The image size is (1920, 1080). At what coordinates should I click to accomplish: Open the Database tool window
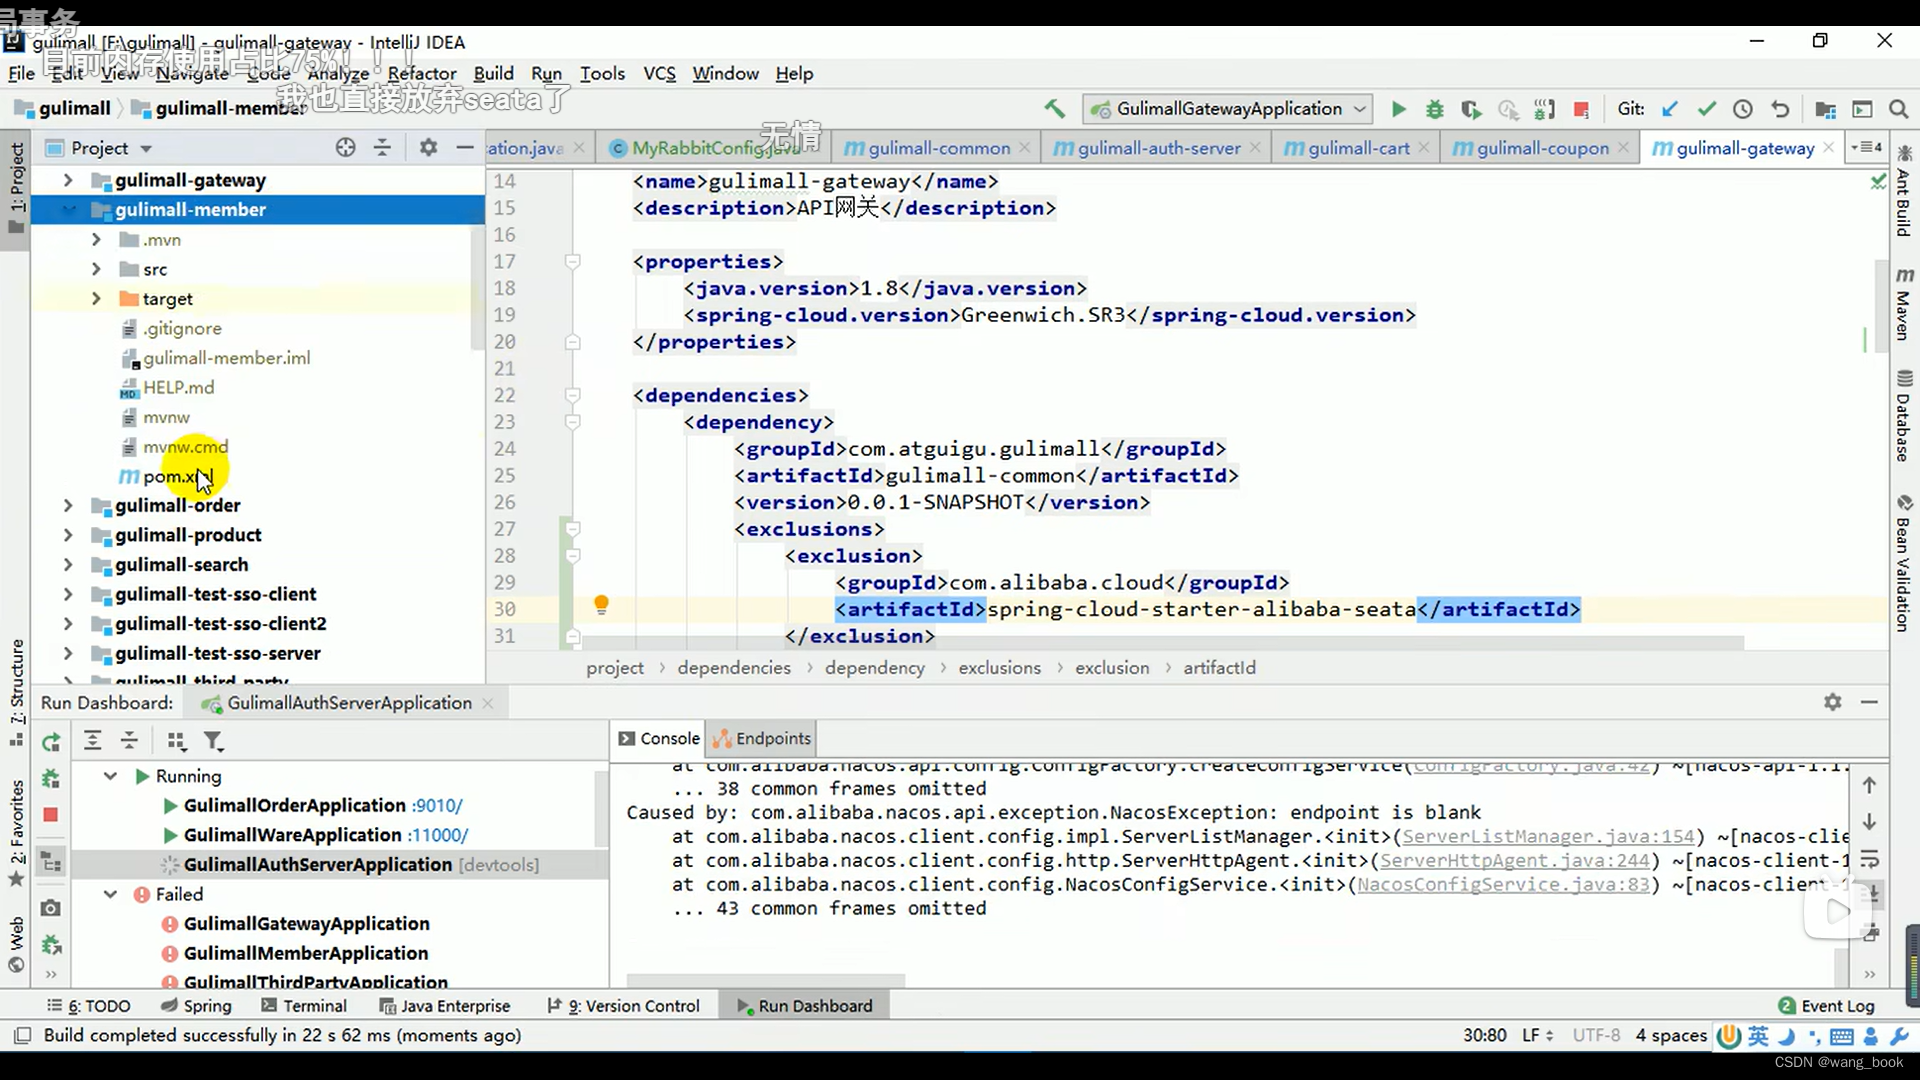1904,416
